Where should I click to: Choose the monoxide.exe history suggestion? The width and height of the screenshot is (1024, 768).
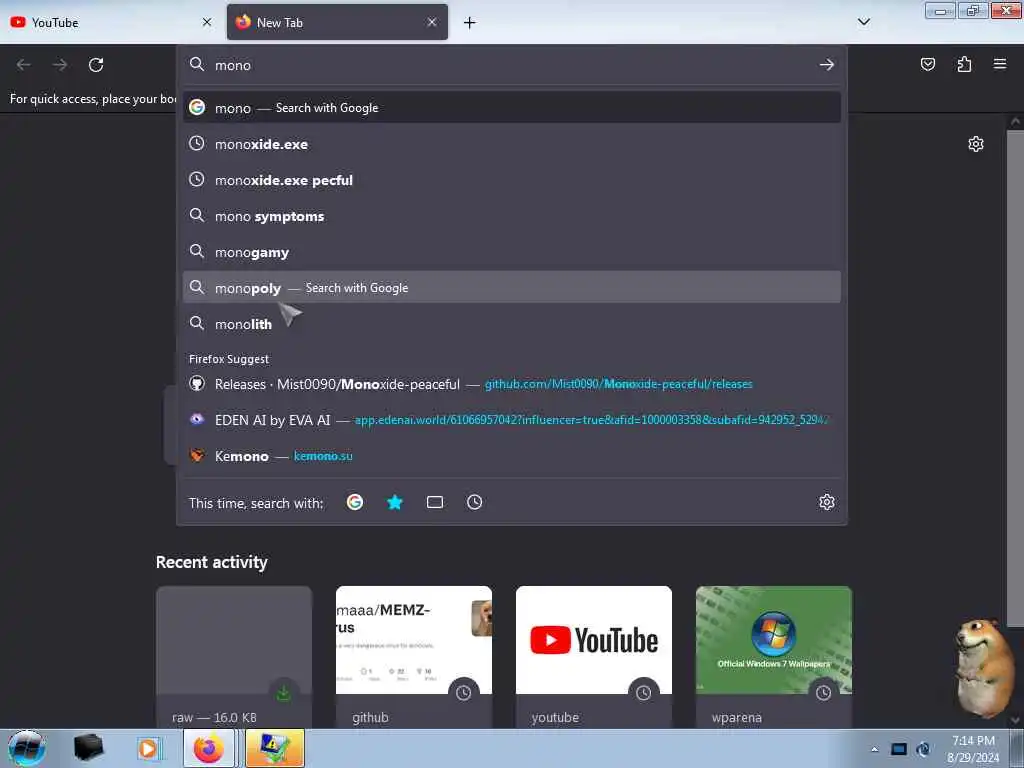[x=511, y=144]
